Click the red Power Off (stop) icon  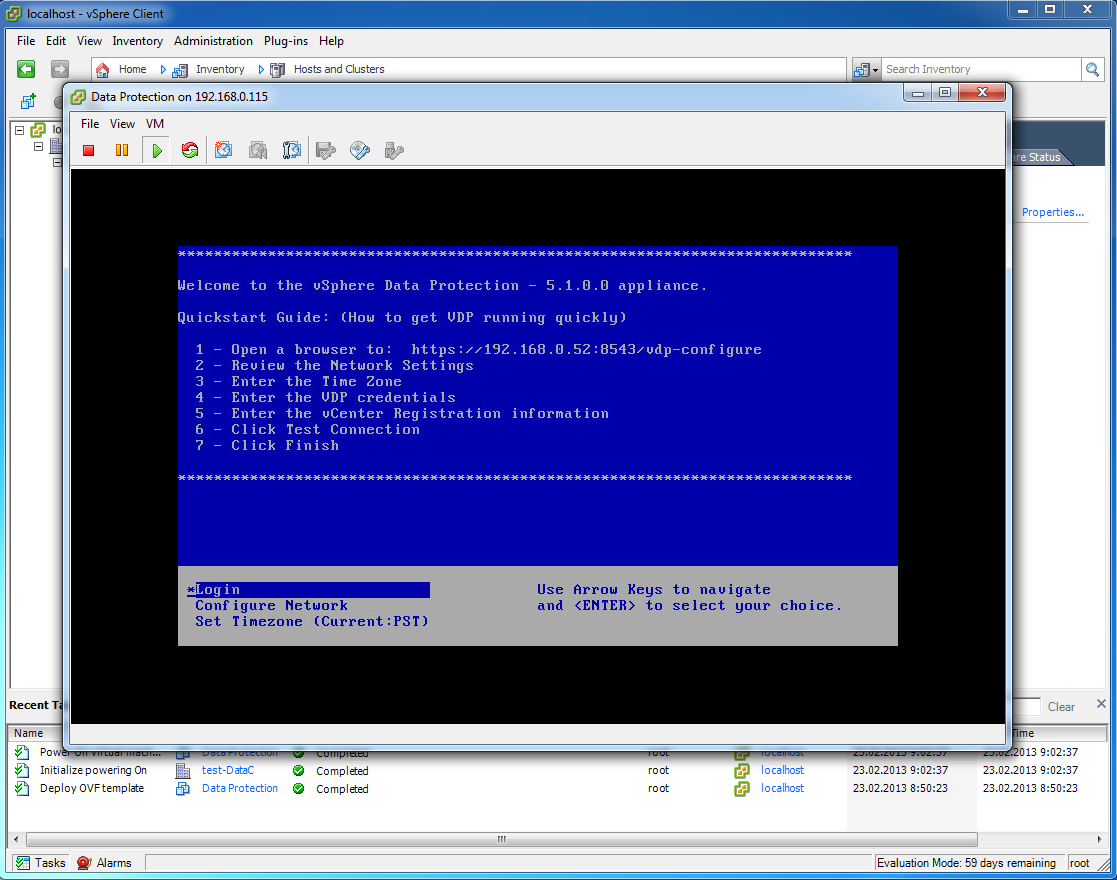pos(88,150)
